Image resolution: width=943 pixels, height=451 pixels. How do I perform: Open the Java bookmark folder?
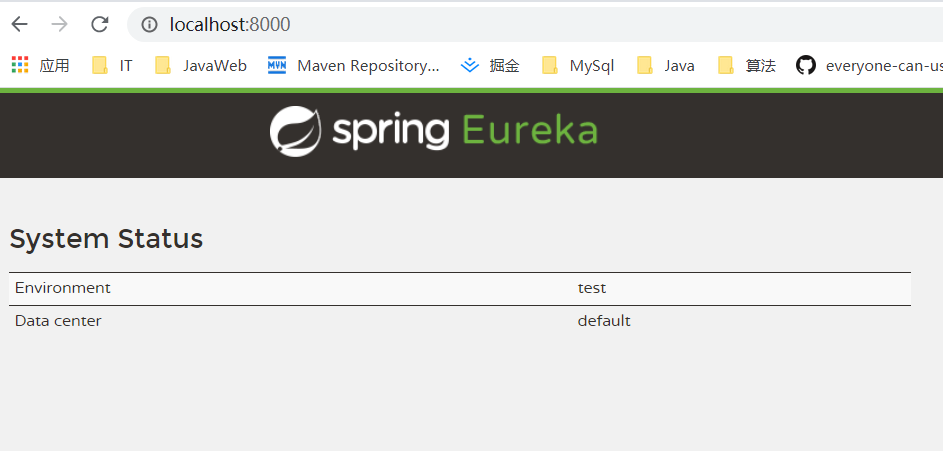pos(666,66)
